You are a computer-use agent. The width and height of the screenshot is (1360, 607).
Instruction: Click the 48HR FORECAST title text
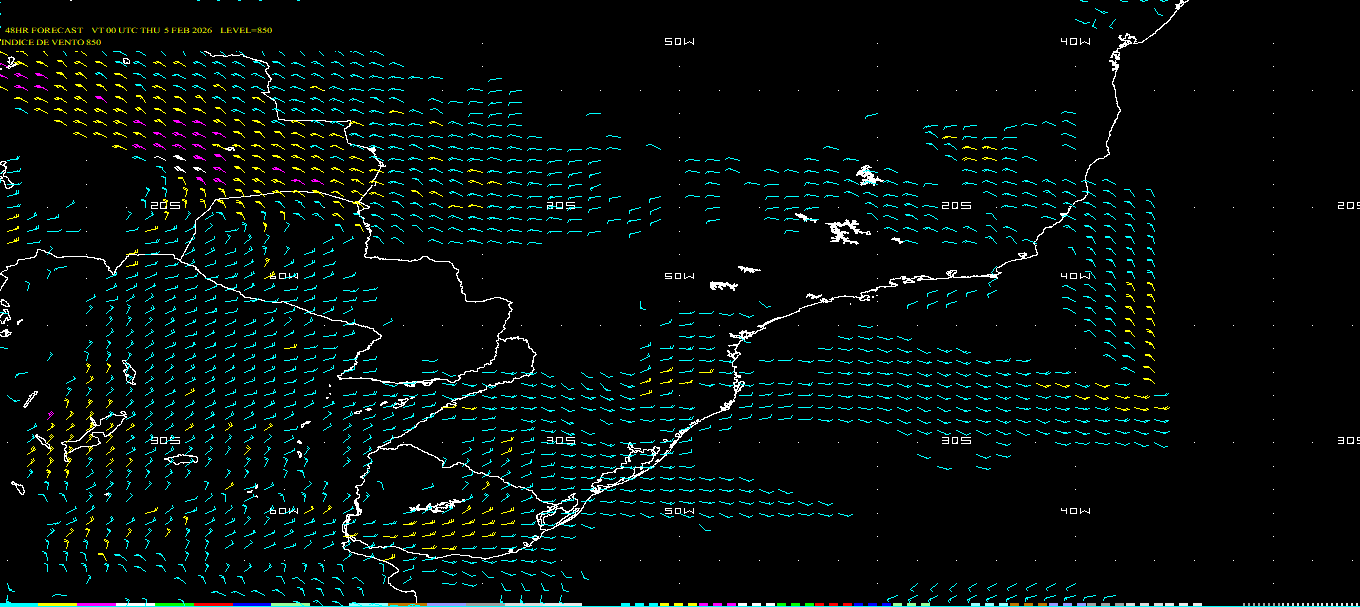44,30
